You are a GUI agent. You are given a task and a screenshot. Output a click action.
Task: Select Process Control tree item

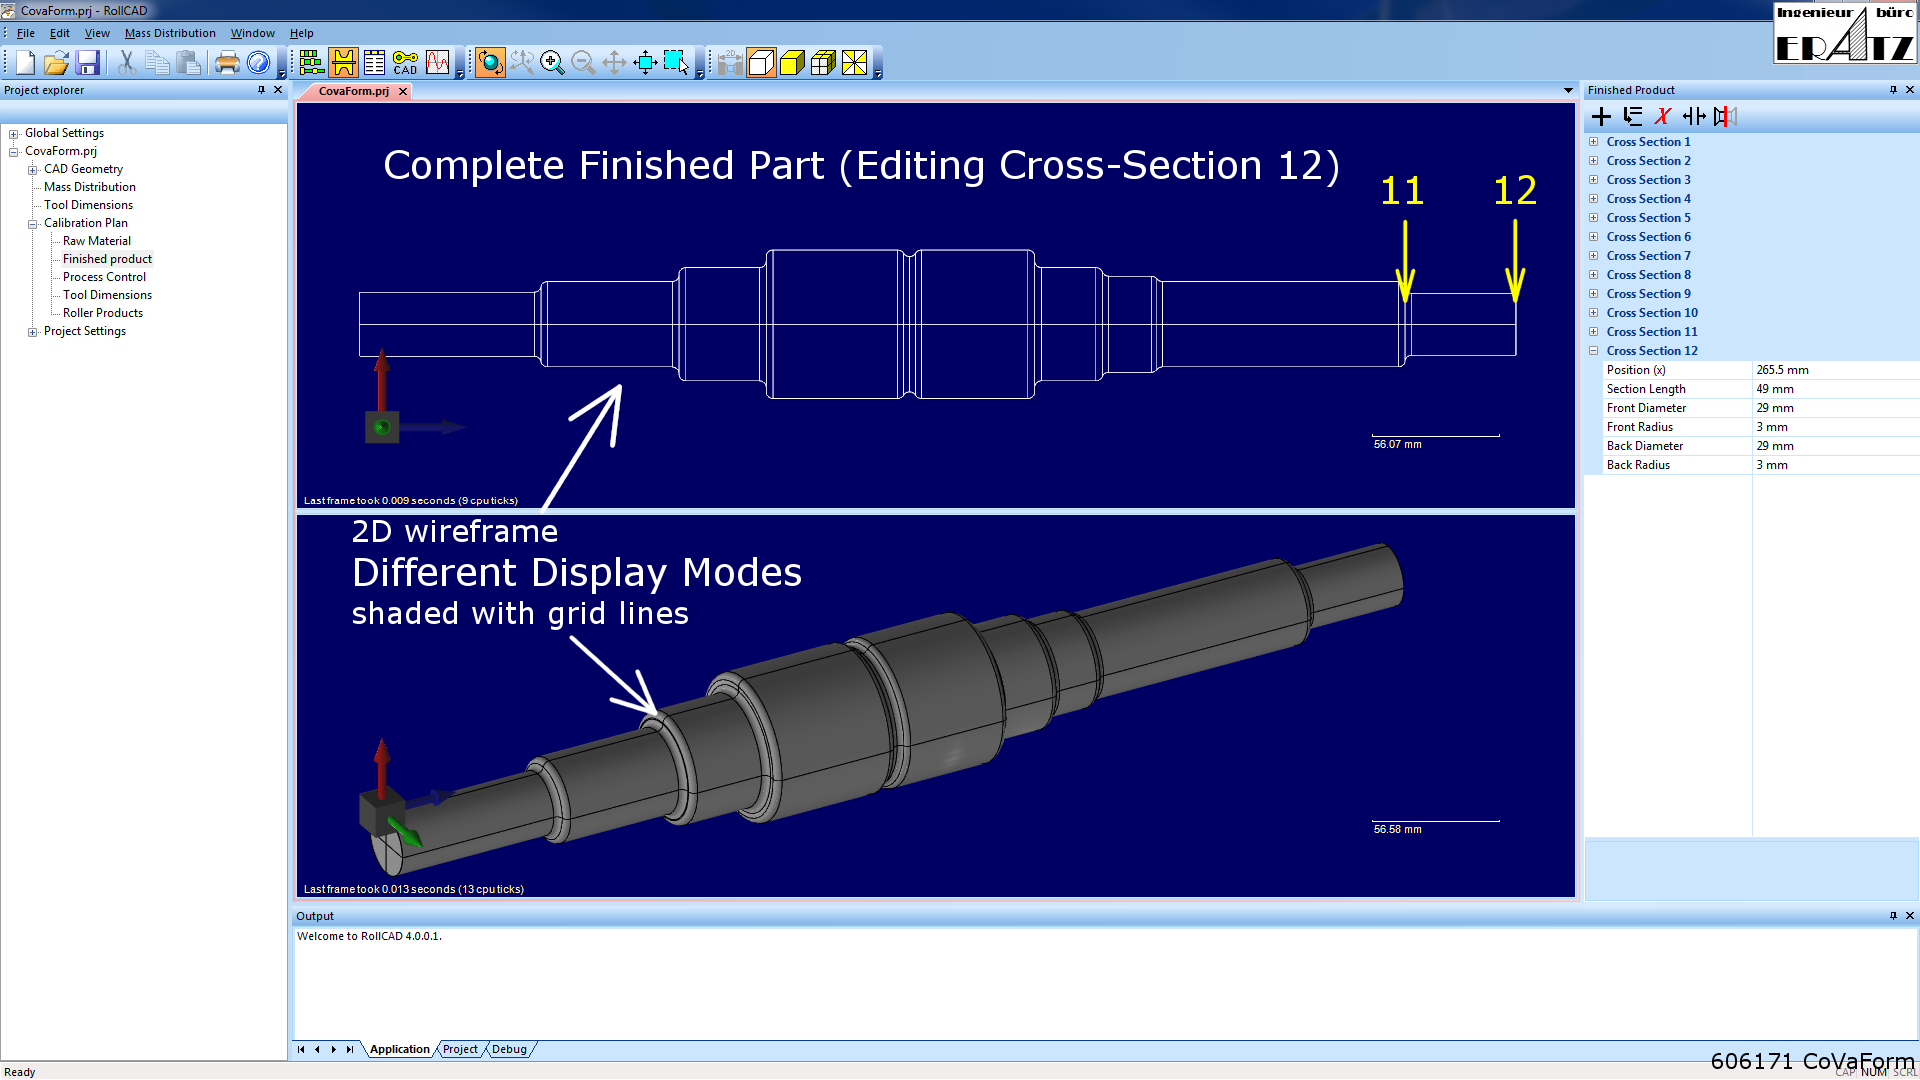click(104, 277)
